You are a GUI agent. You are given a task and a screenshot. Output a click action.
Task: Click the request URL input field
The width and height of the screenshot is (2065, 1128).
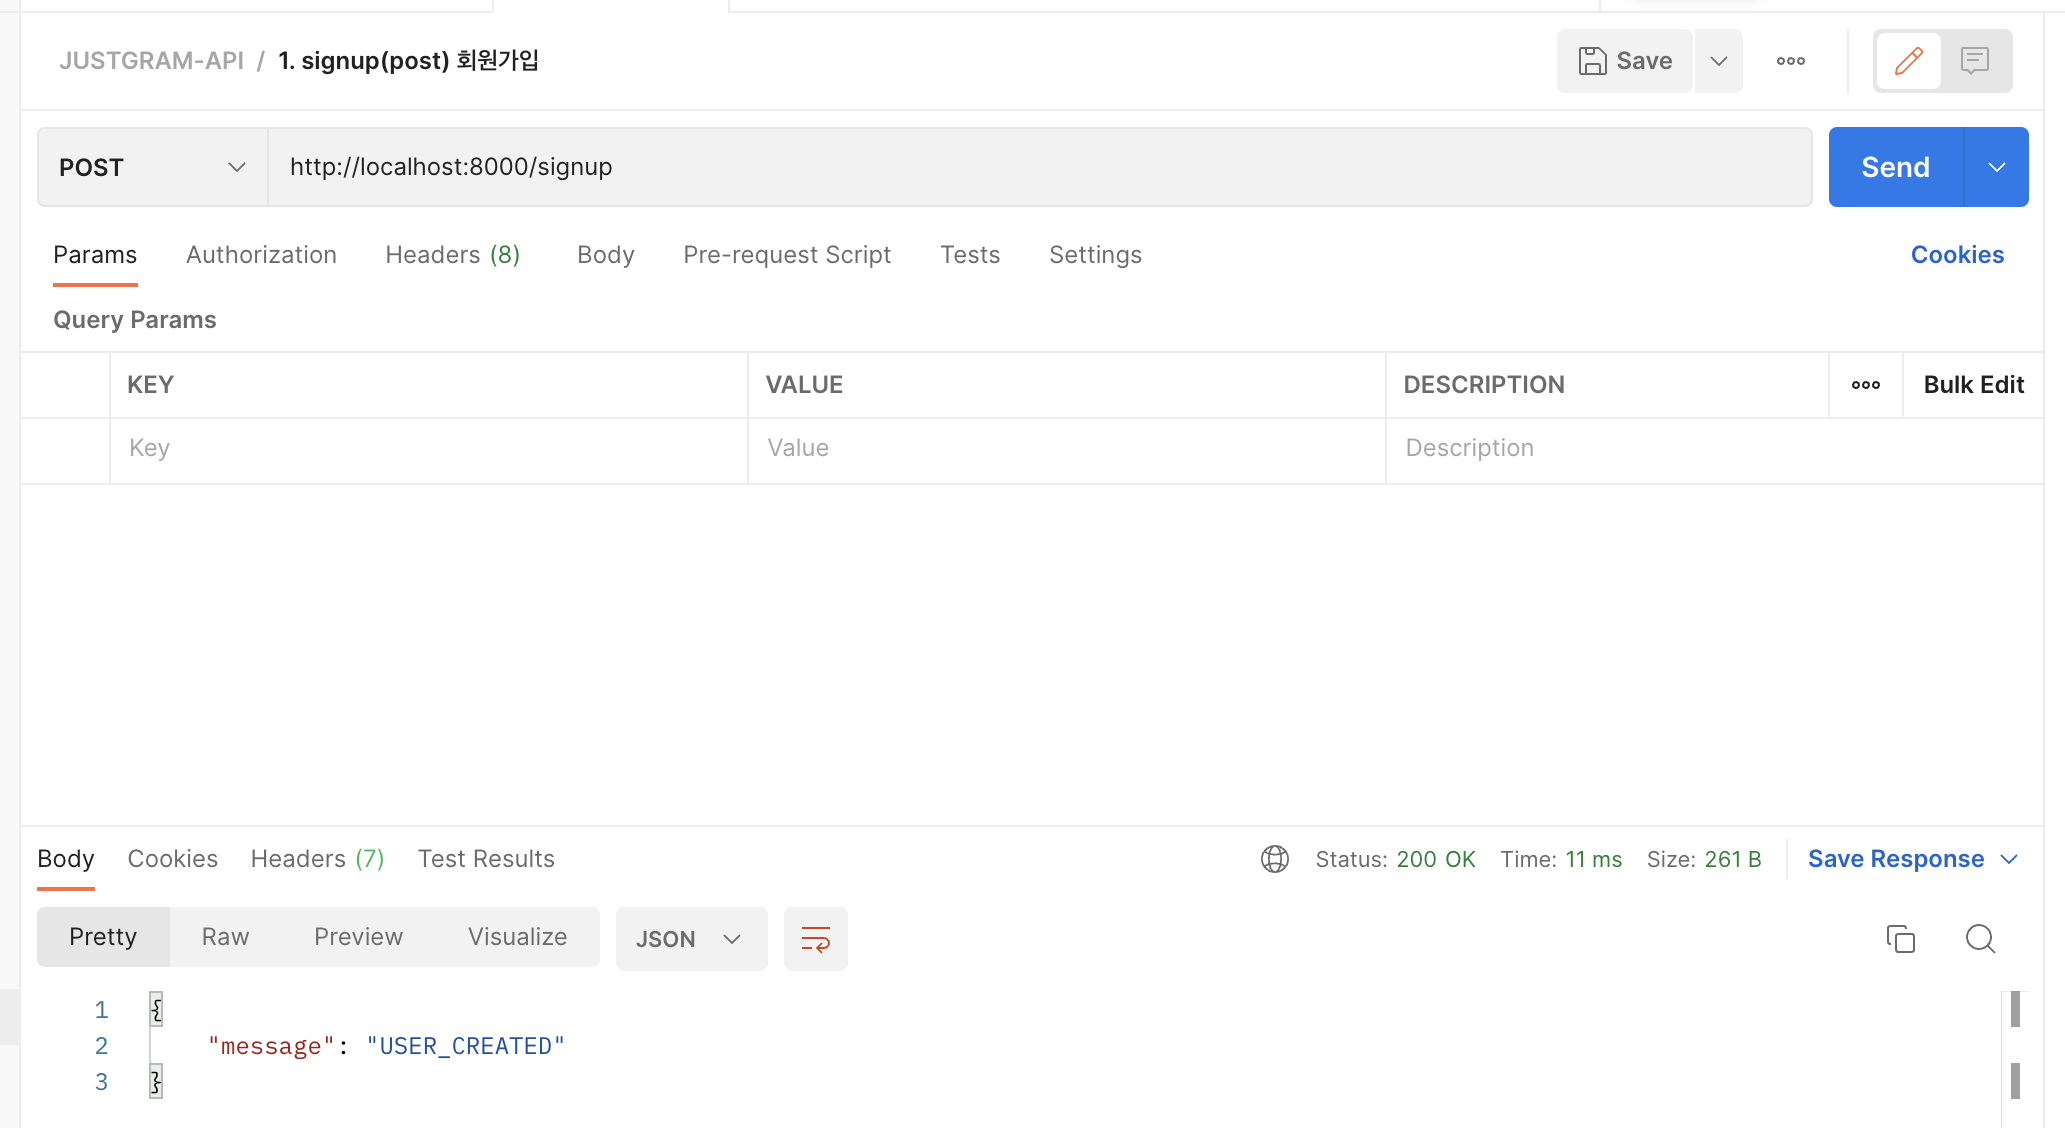tap(1038, 167)
